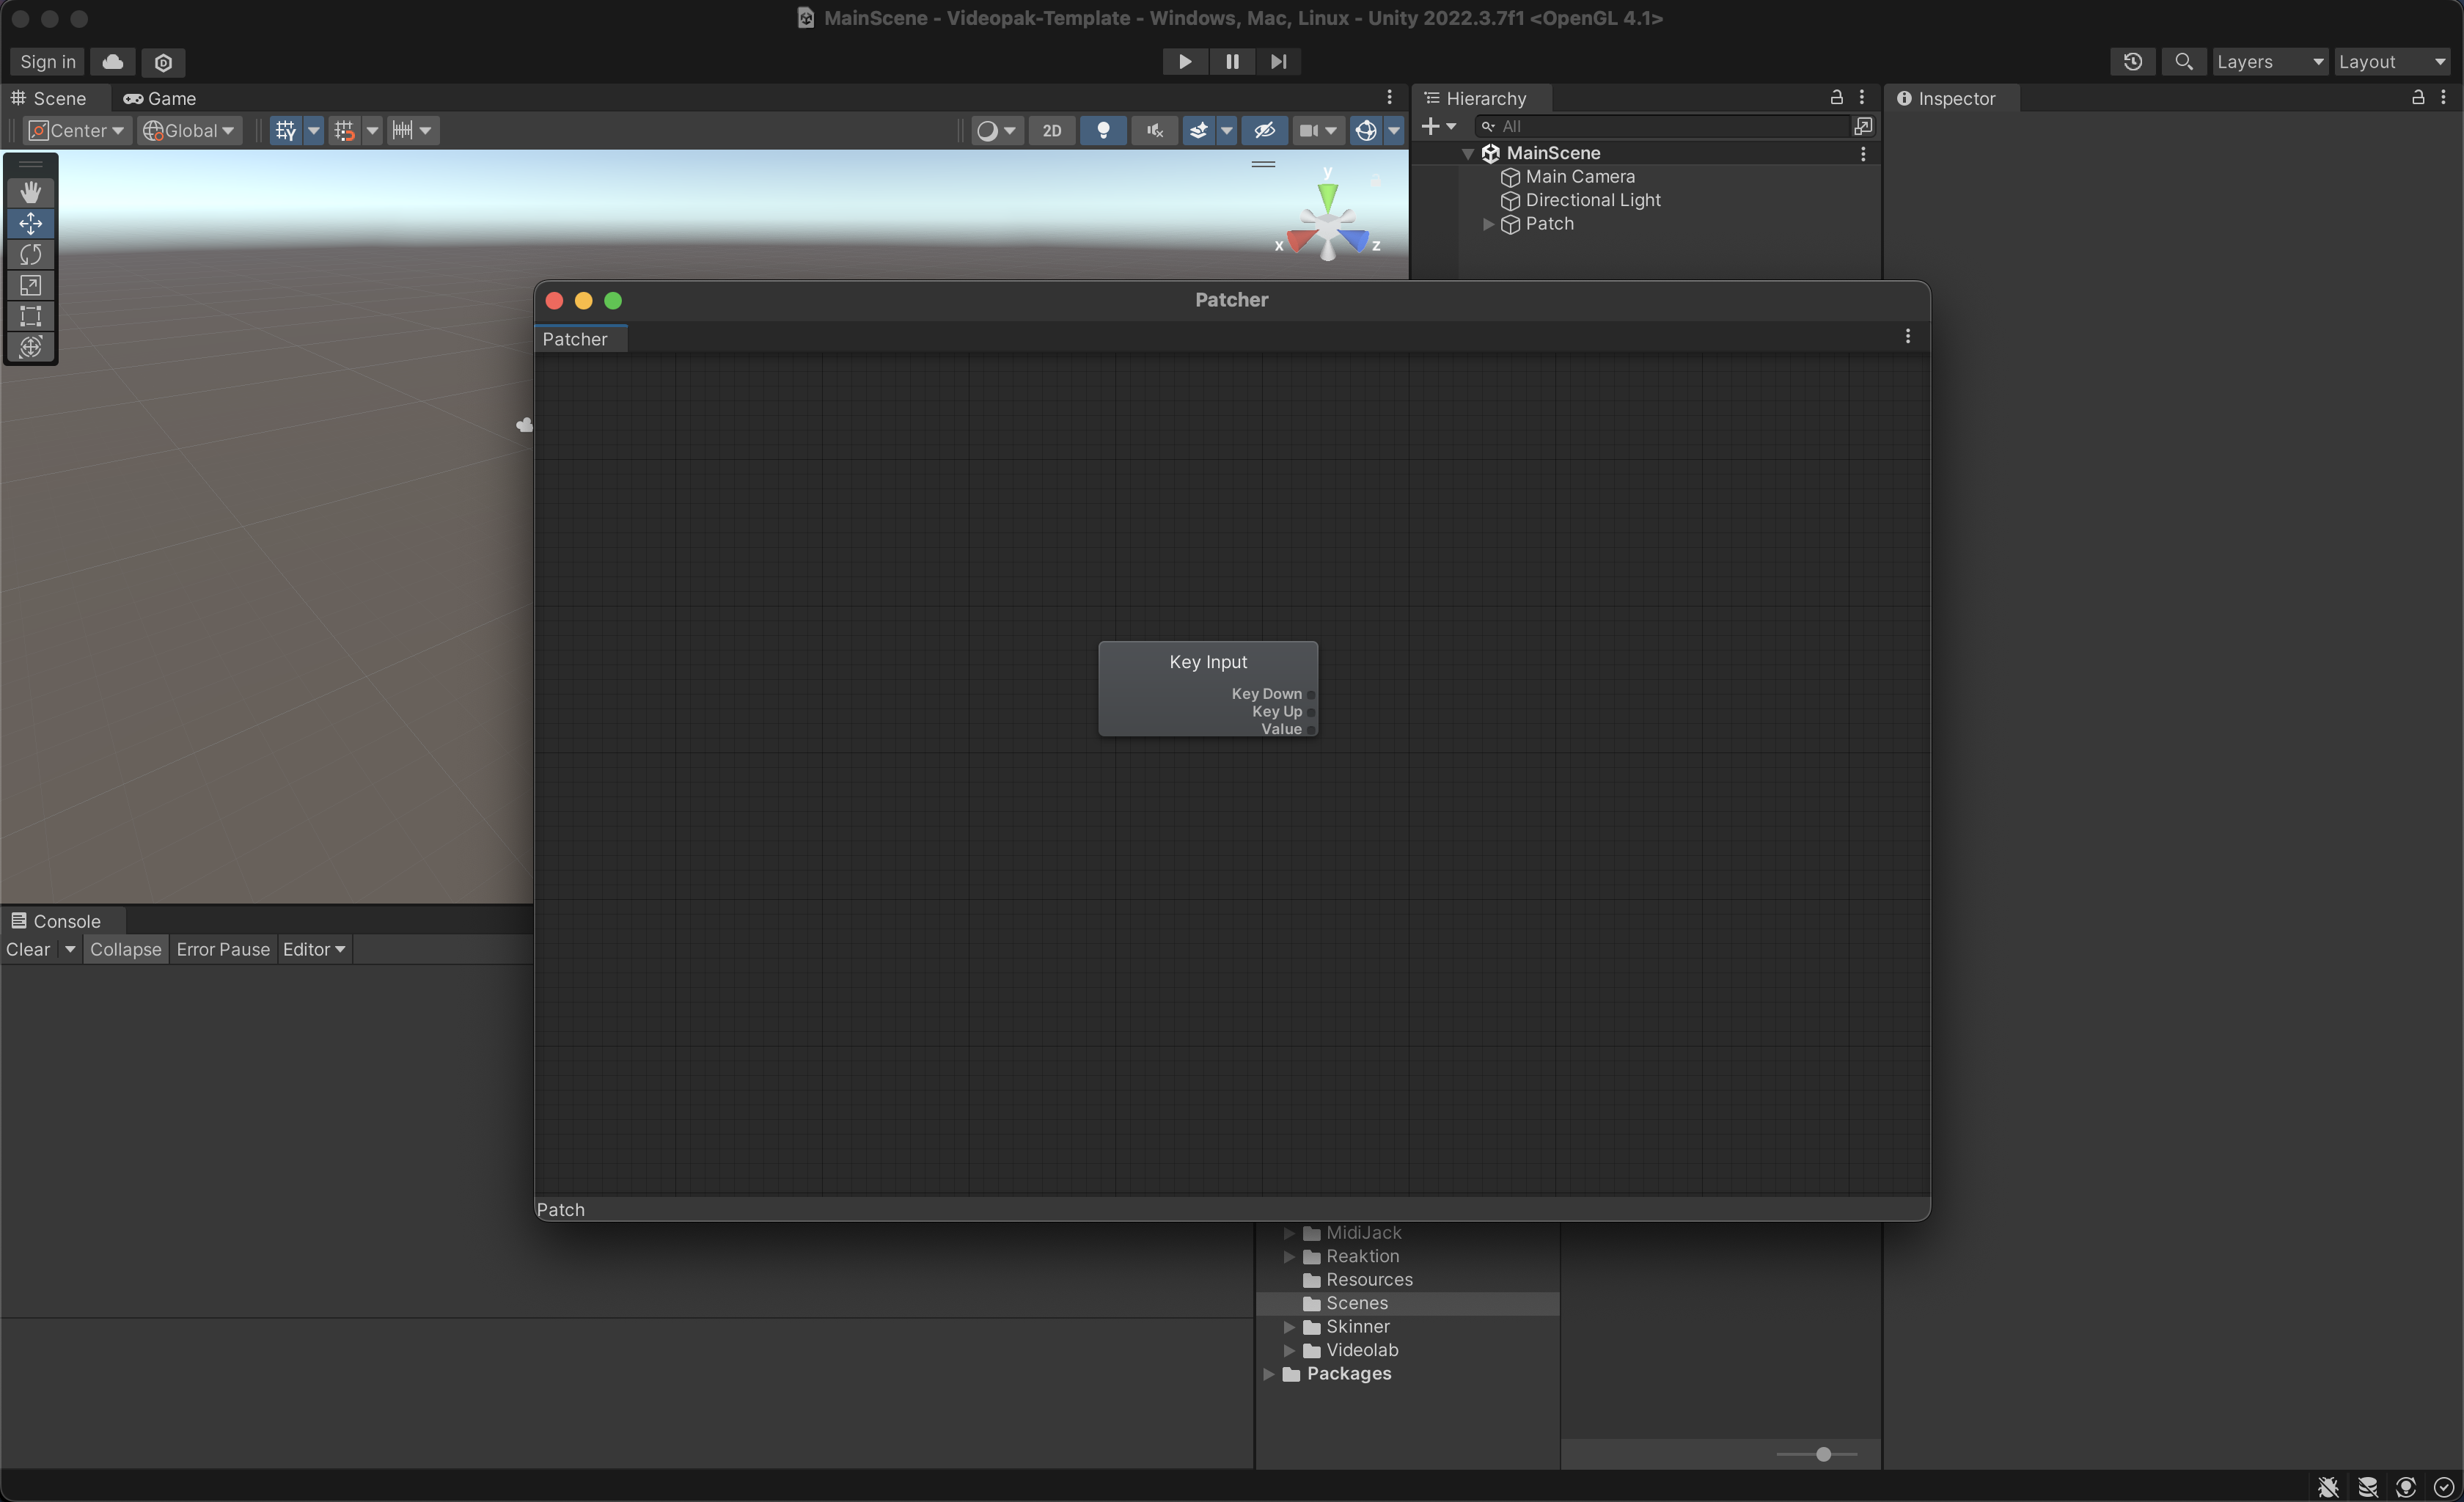Click the cloud services icon
This screenshot has height=1502, width=2464.
113,62
